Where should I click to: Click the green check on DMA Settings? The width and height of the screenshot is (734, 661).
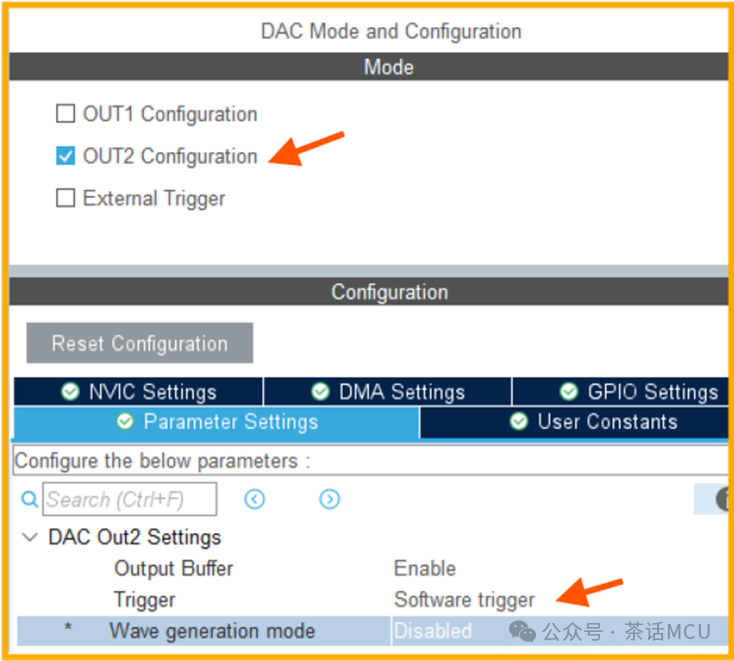pyautogui.click(x=320, y=391)
